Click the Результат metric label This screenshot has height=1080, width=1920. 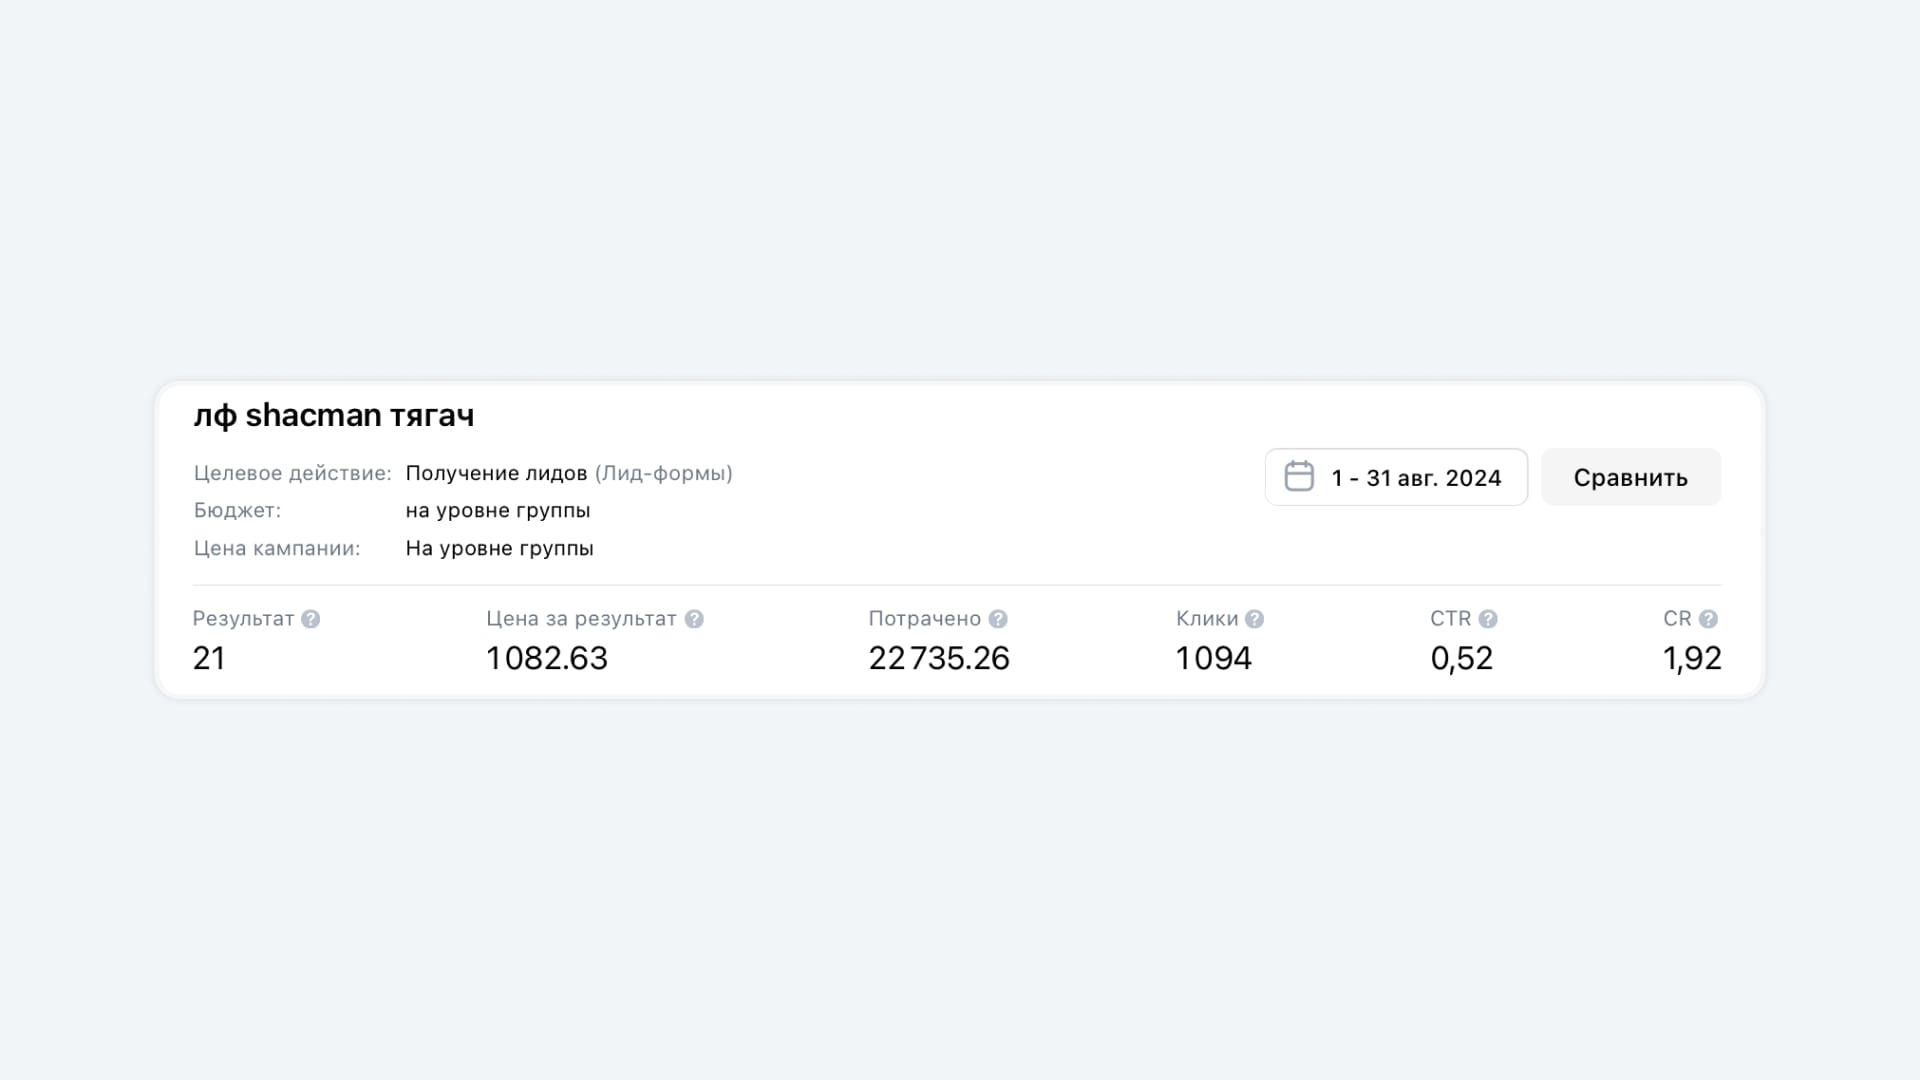point(243,619)
